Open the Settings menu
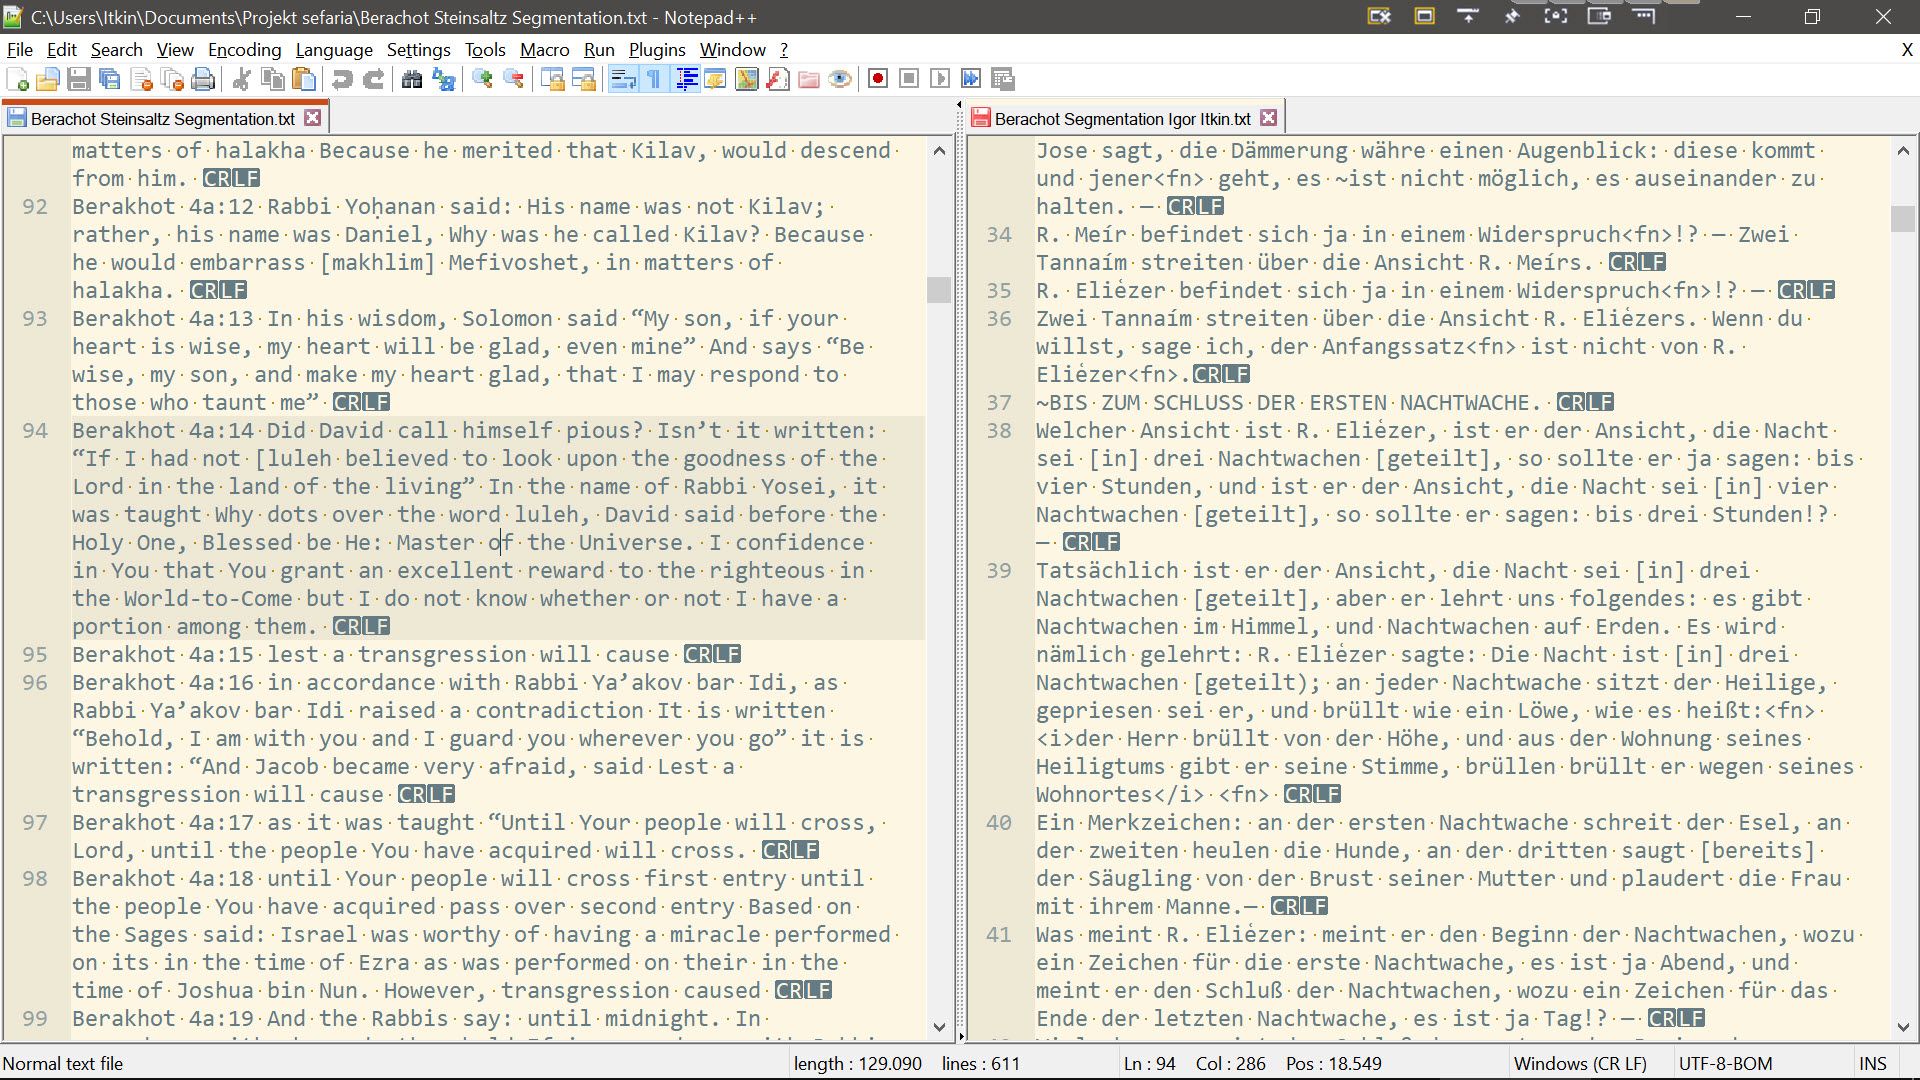 [418, 50]
